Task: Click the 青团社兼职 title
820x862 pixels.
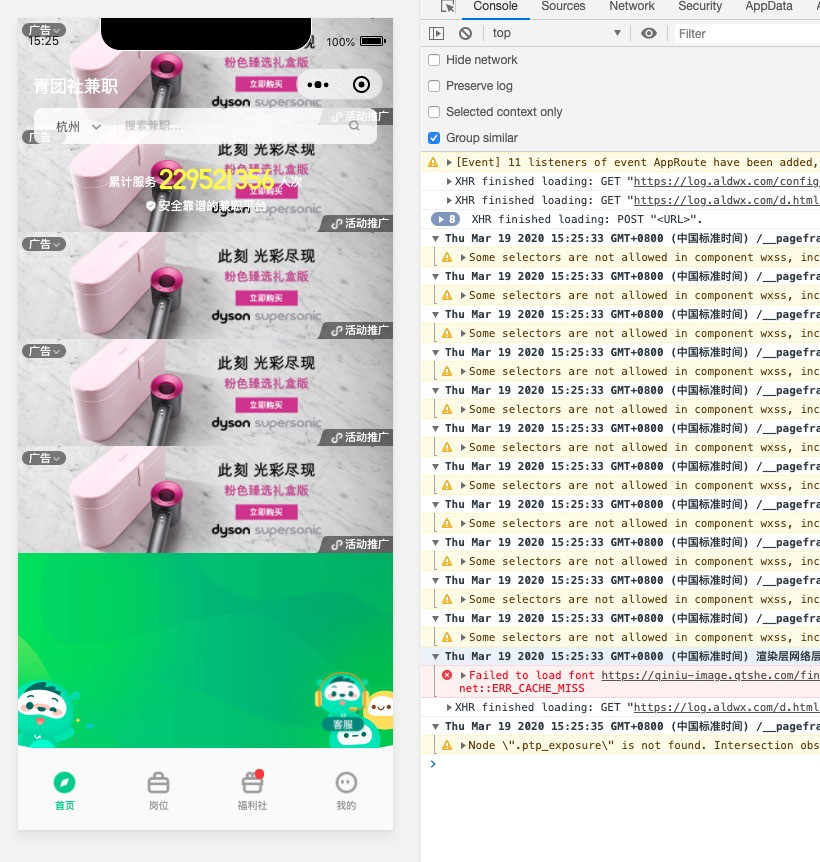Action: tap(75, 86)
